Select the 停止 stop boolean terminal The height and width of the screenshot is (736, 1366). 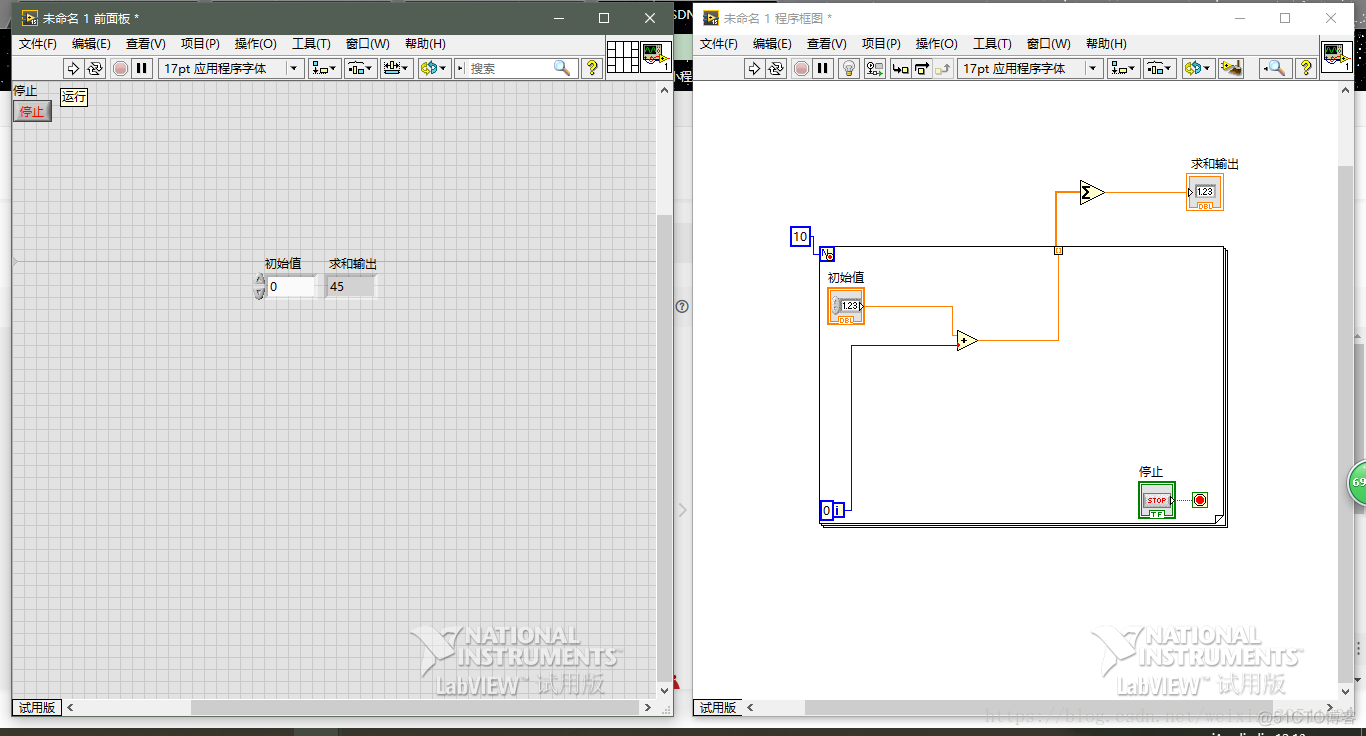tap(1157, 500)
